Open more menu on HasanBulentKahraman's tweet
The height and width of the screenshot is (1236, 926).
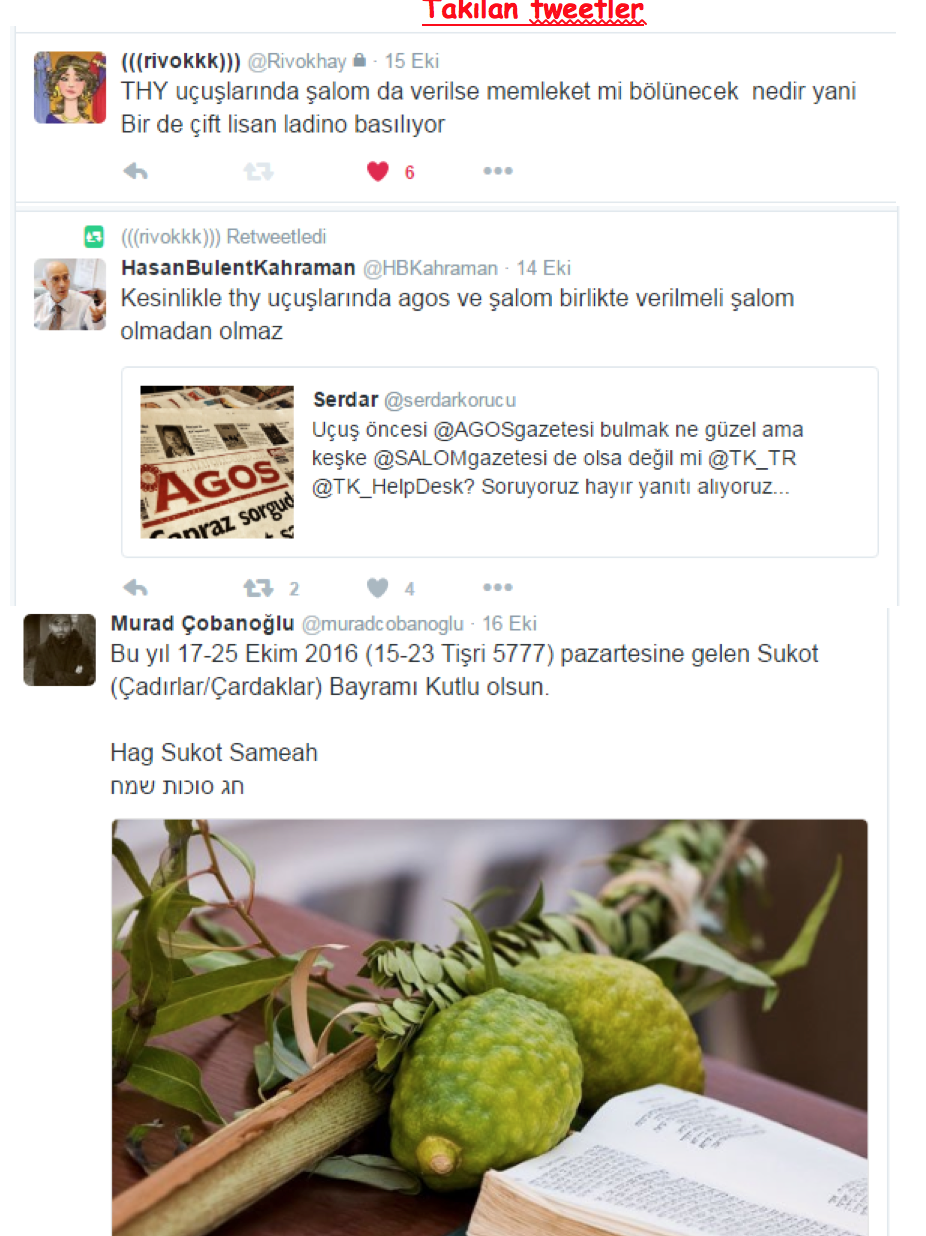(497, 587)
